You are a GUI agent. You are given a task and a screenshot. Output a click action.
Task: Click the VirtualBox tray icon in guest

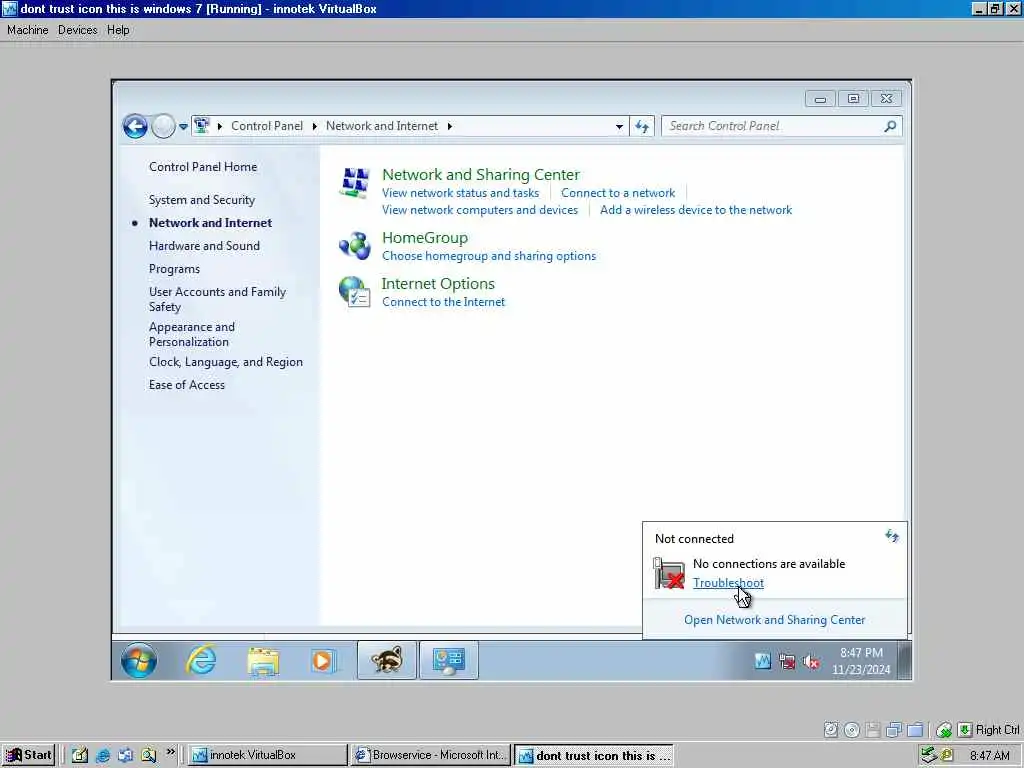click(762, 661)
